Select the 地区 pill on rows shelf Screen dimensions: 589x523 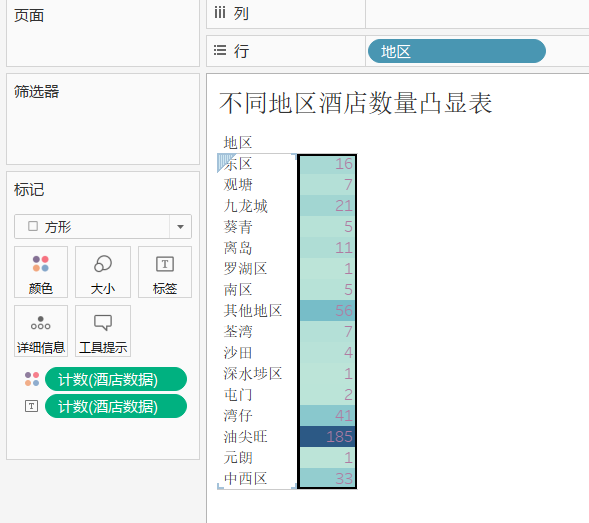click(456, 51)
